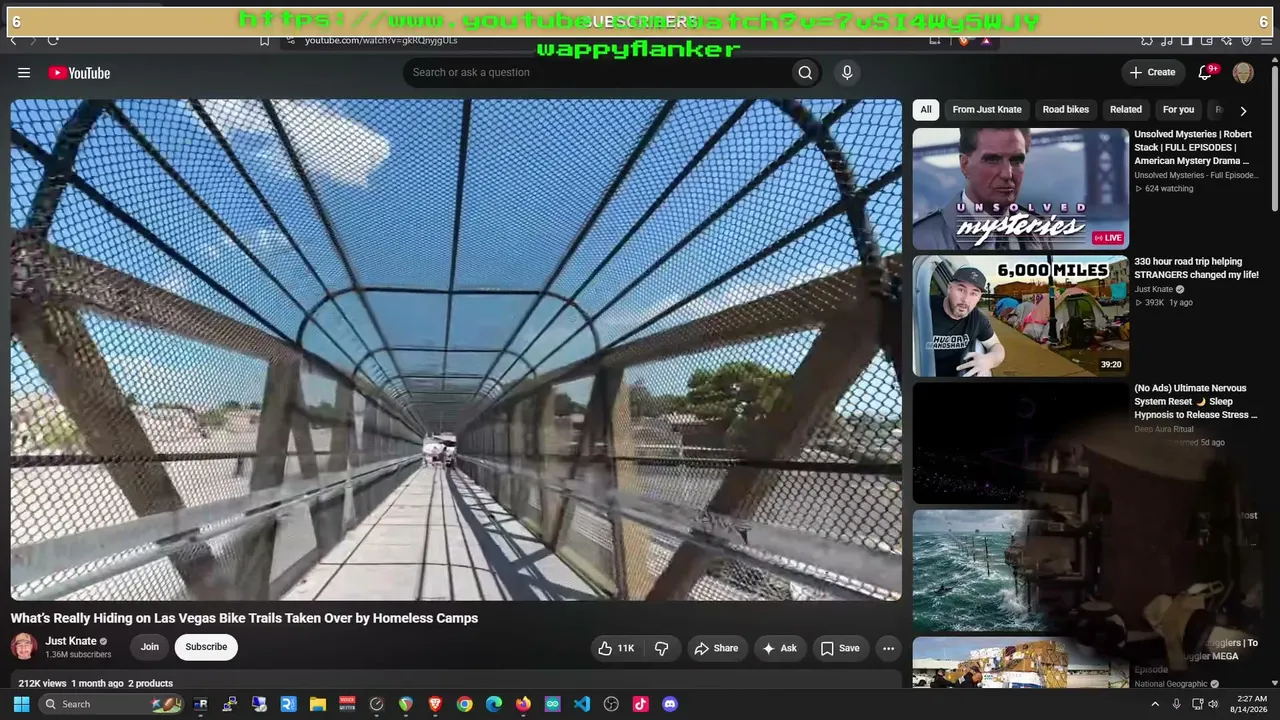The width and height of the screenshot is (1280, 720).
Task: Launch Google Chrome from the taskbar
Action: (464, 704)
